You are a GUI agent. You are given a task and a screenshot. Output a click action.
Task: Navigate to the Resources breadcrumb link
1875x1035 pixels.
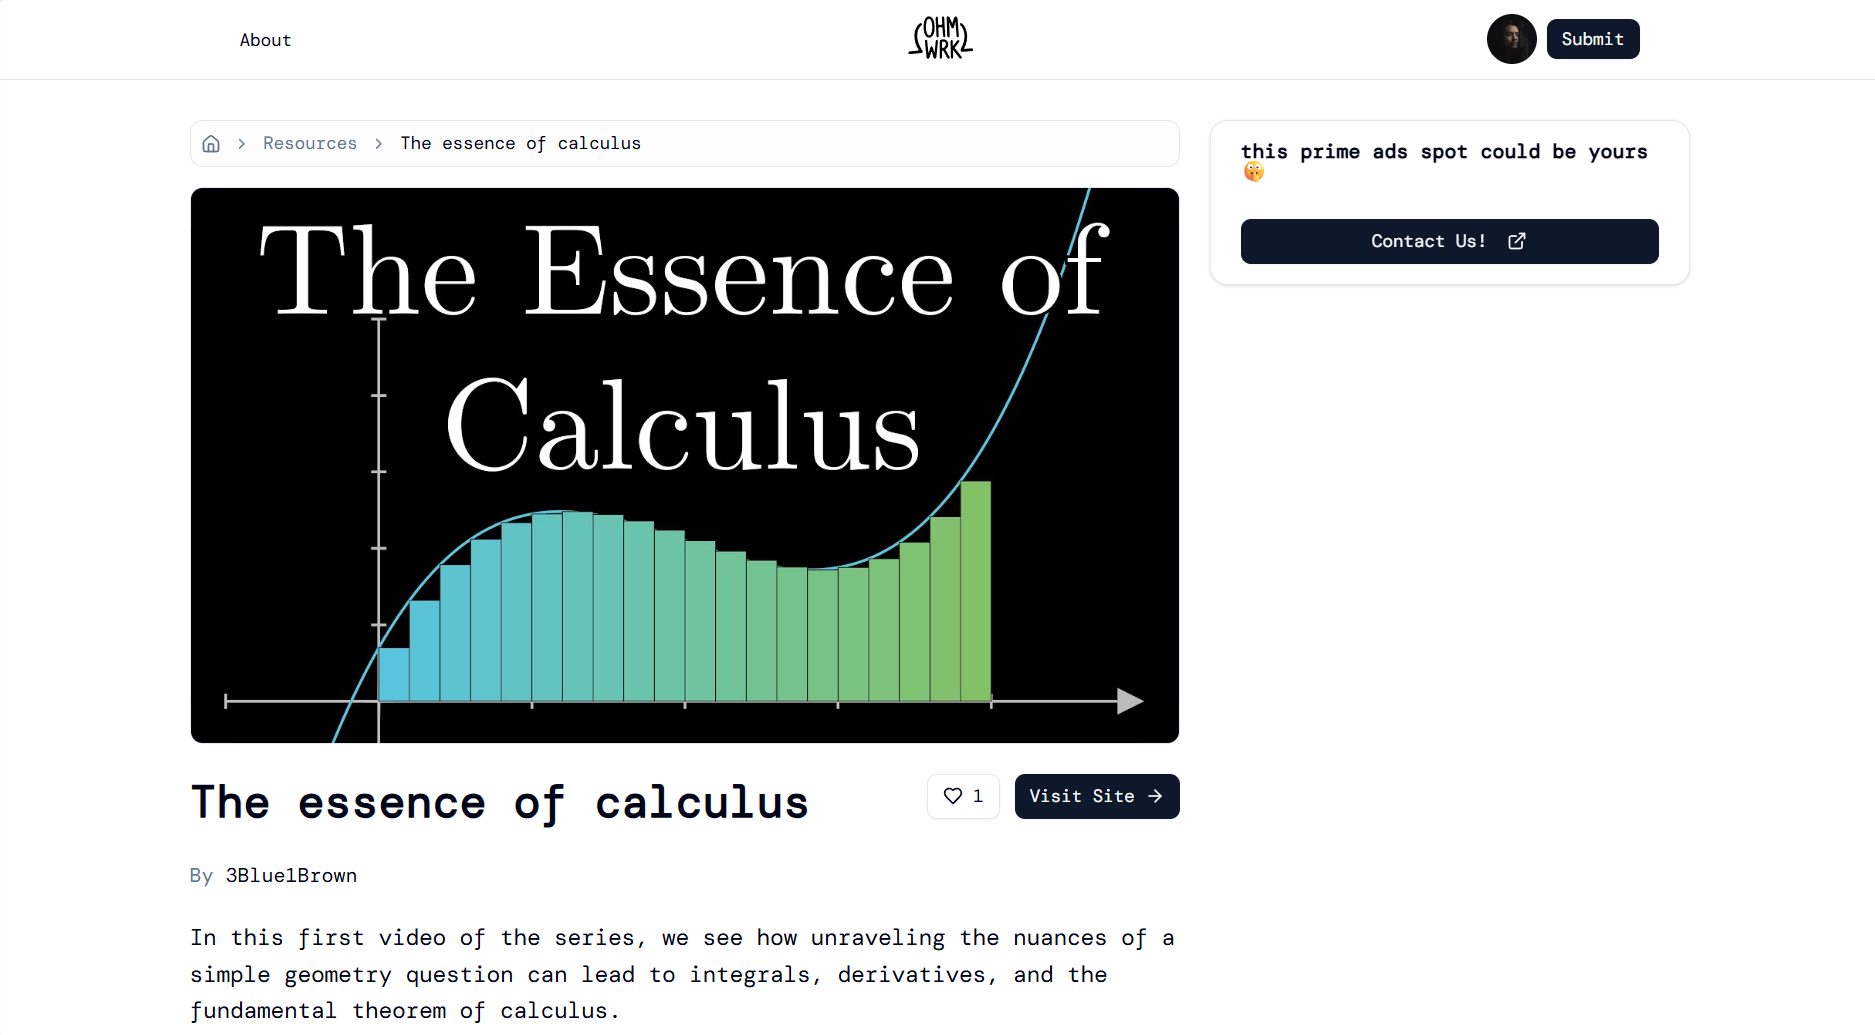tap(310, 144)
